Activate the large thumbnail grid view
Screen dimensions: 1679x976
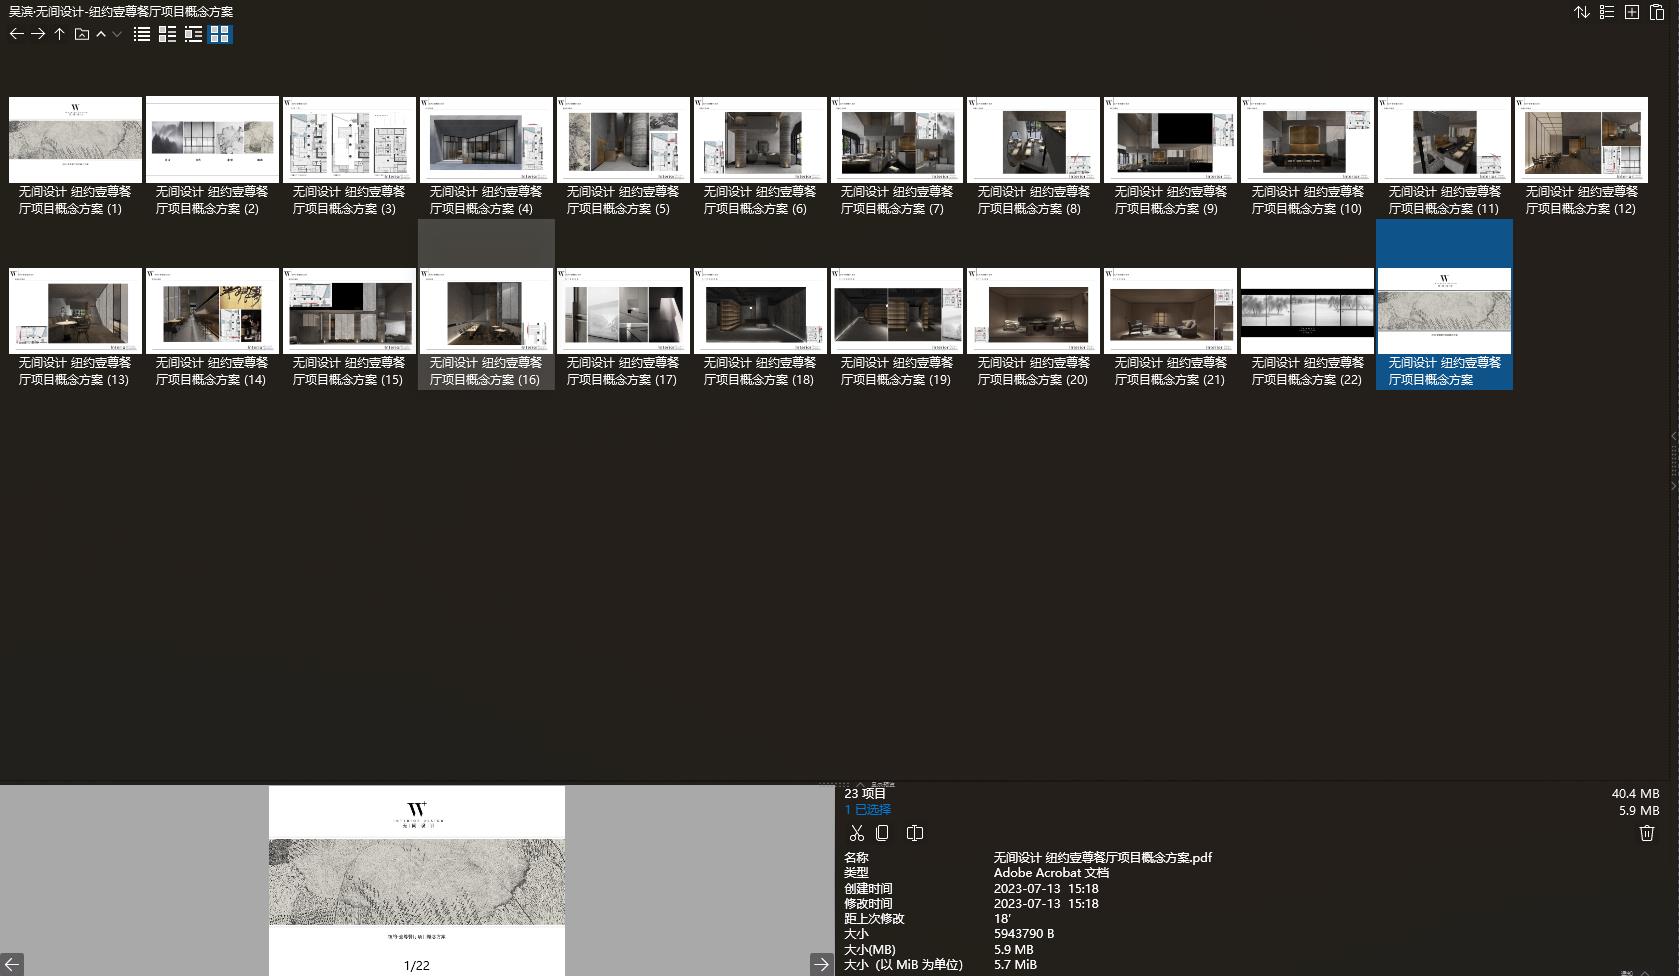(x=219, y=34)
